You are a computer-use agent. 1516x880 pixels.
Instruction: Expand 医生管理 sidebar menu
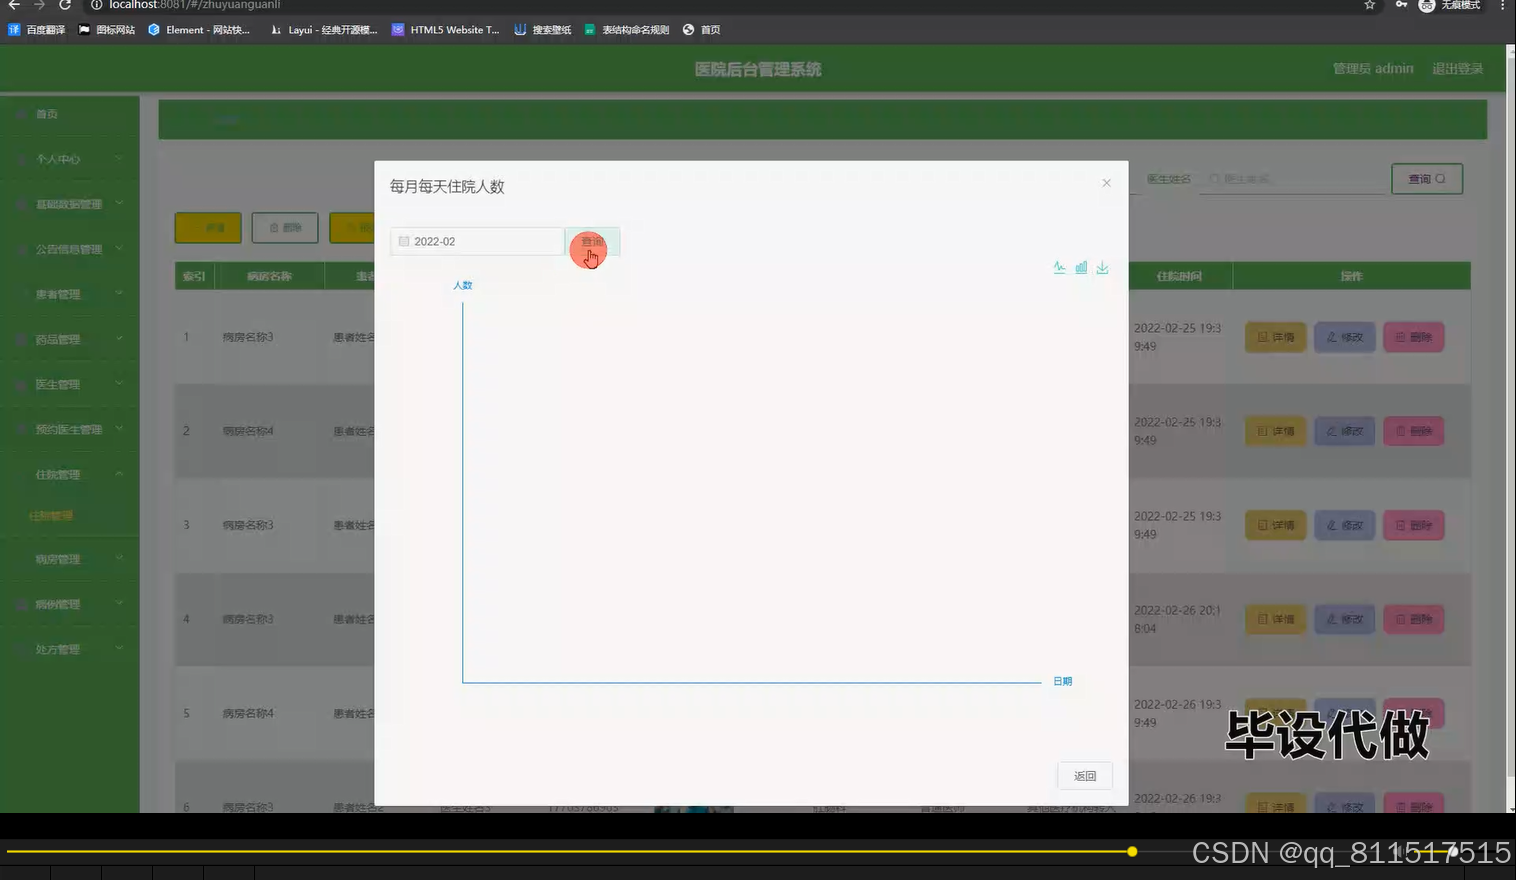coord(70,384)
